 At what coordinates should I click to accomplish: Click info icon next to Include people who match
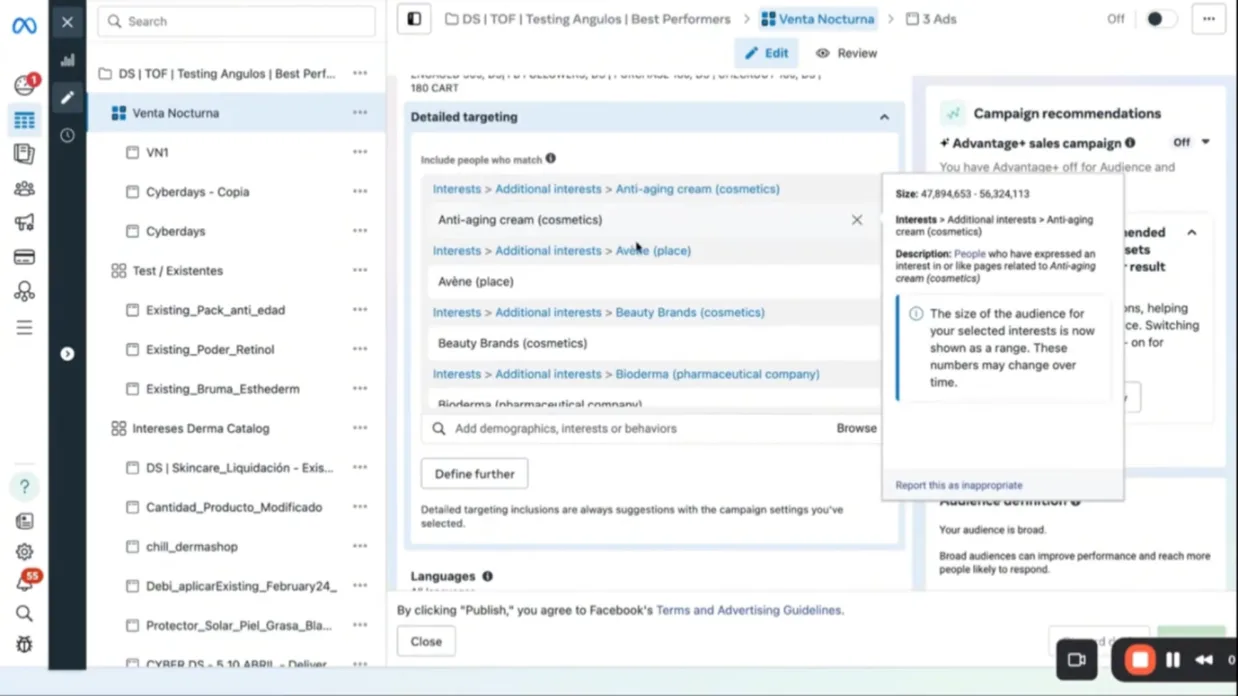coord(551,159)
